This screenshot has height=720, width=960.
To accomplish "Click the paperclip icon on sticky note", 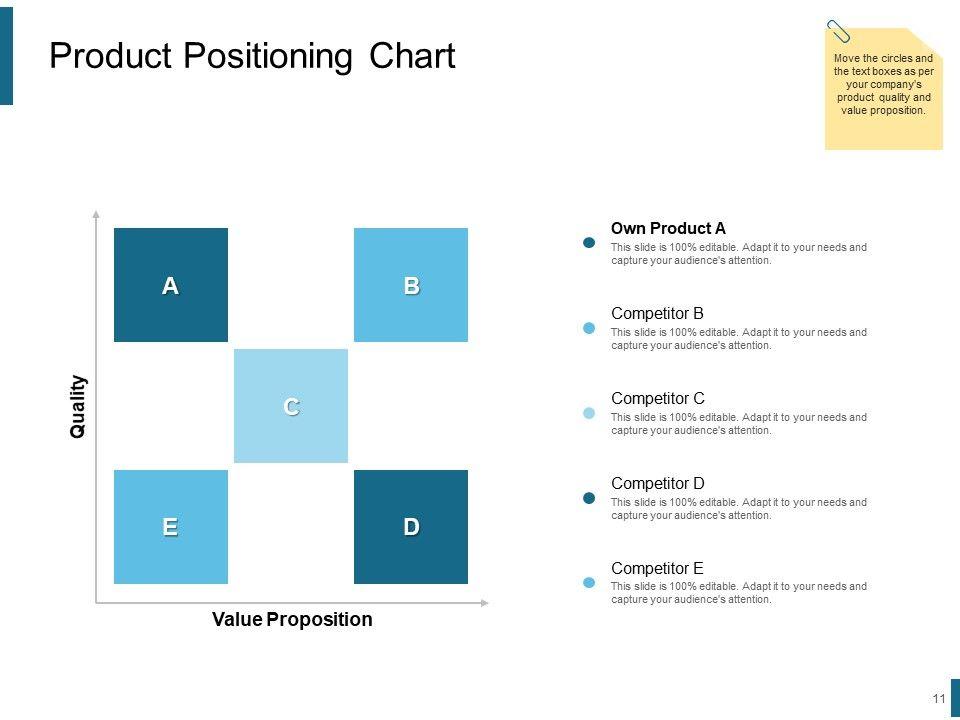I will click(x=838, y=32).
